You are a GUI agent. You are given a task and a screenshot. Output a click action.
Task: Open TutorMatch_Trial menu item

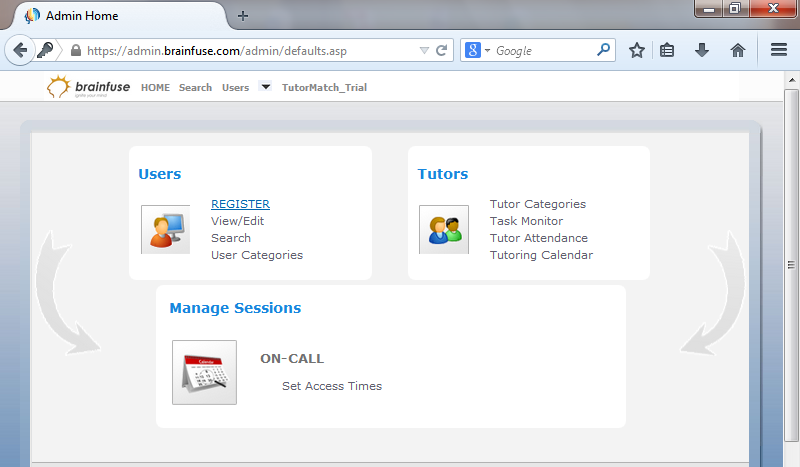pyautogui.click(x=324, y=87)
